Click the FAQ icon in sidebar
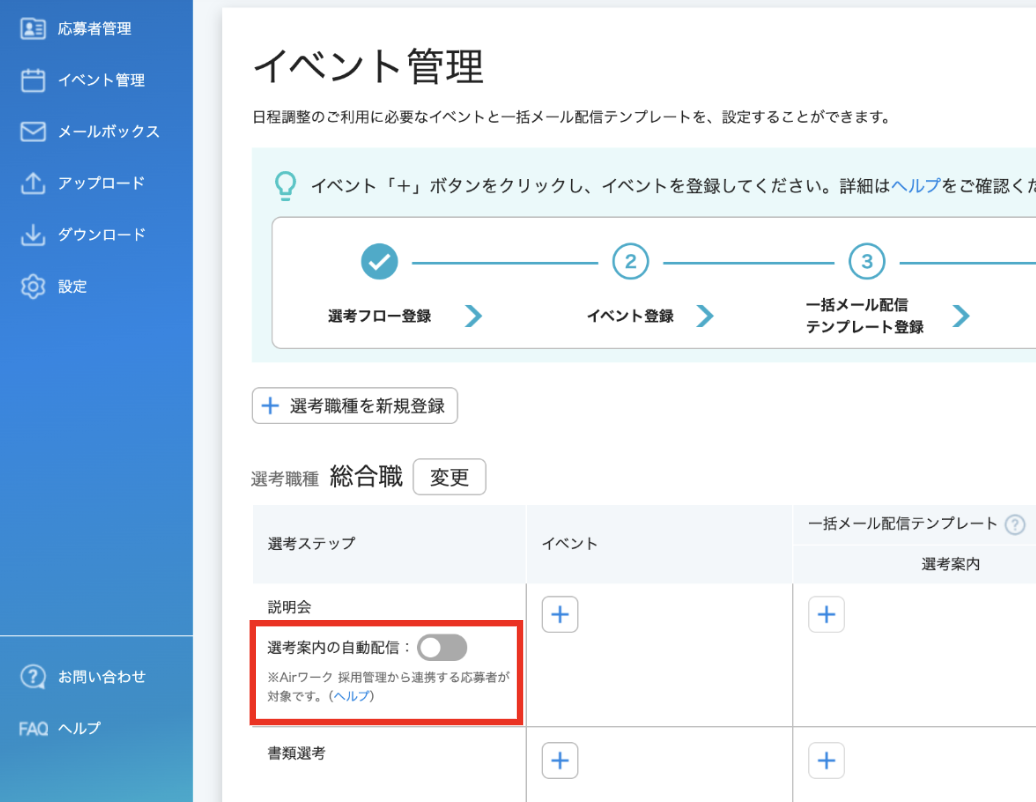1036x802 pixels. click(33, 729)
